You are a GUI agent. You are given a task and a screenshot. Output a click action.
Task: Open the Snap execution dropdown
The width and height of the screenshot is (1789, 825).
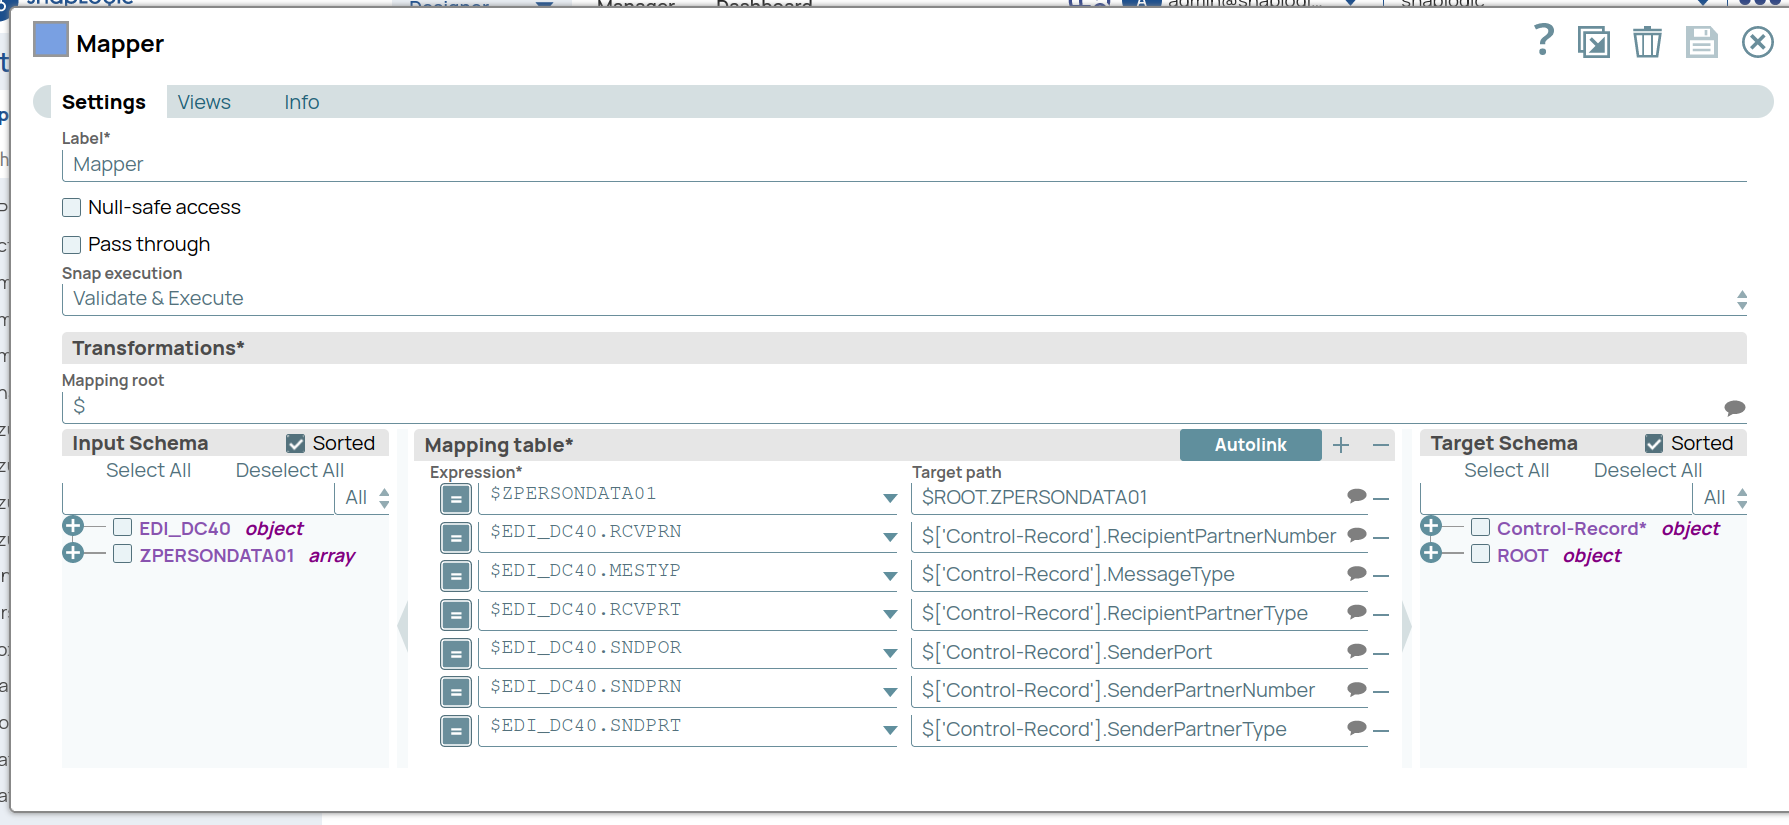[x=1741, y=299]
